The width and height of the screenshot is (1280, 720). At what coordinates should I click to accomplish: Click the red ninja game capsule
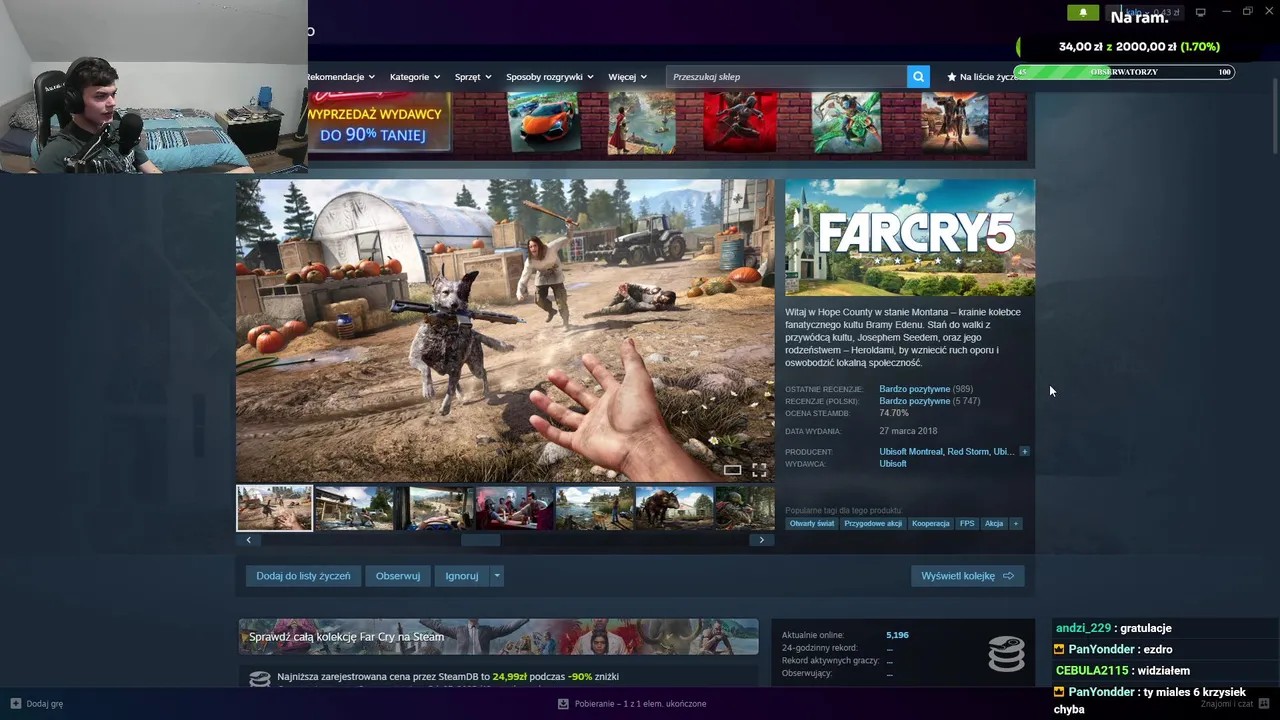click(x=740, y=123)
